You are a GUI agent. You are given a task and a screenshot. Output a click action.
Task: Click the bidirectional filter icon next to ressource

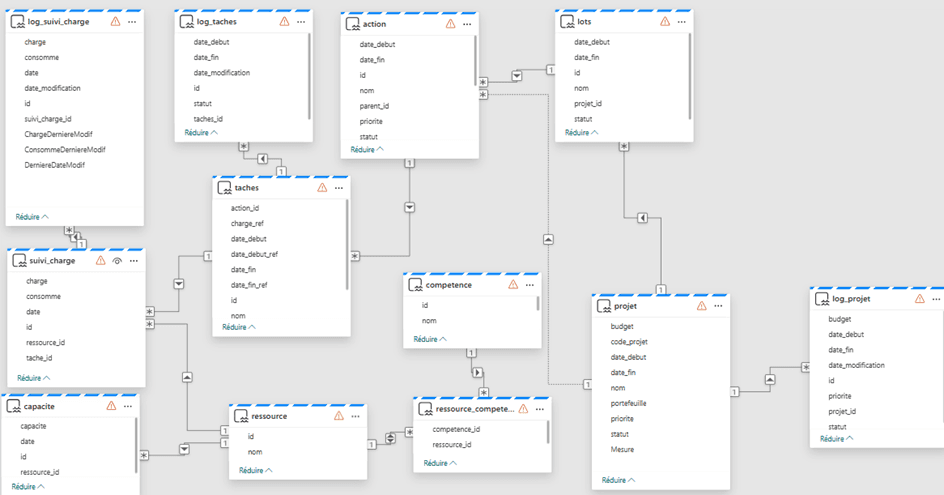pos(390,437)
